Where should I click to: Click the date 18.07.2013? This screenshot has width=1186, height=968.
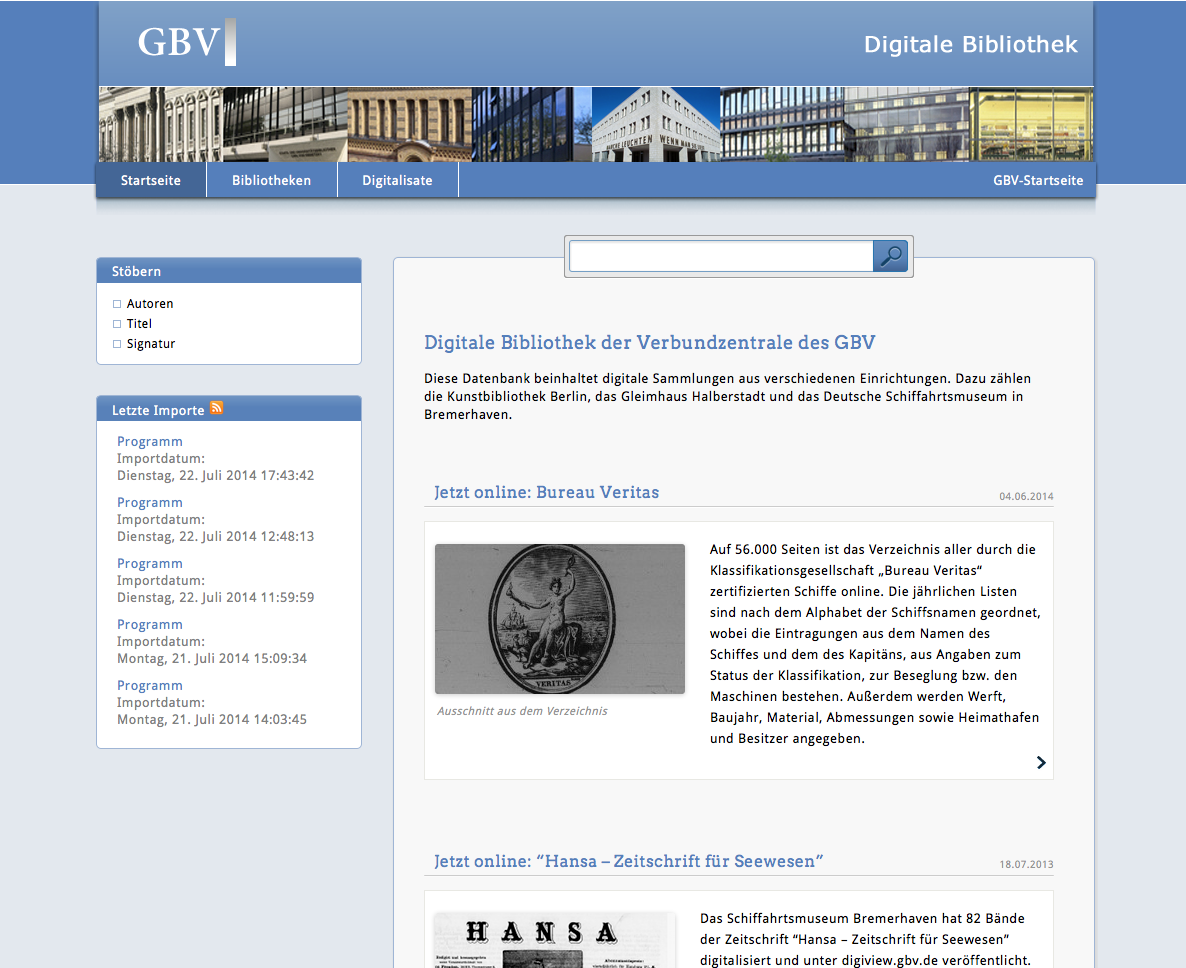[1026, 864]
